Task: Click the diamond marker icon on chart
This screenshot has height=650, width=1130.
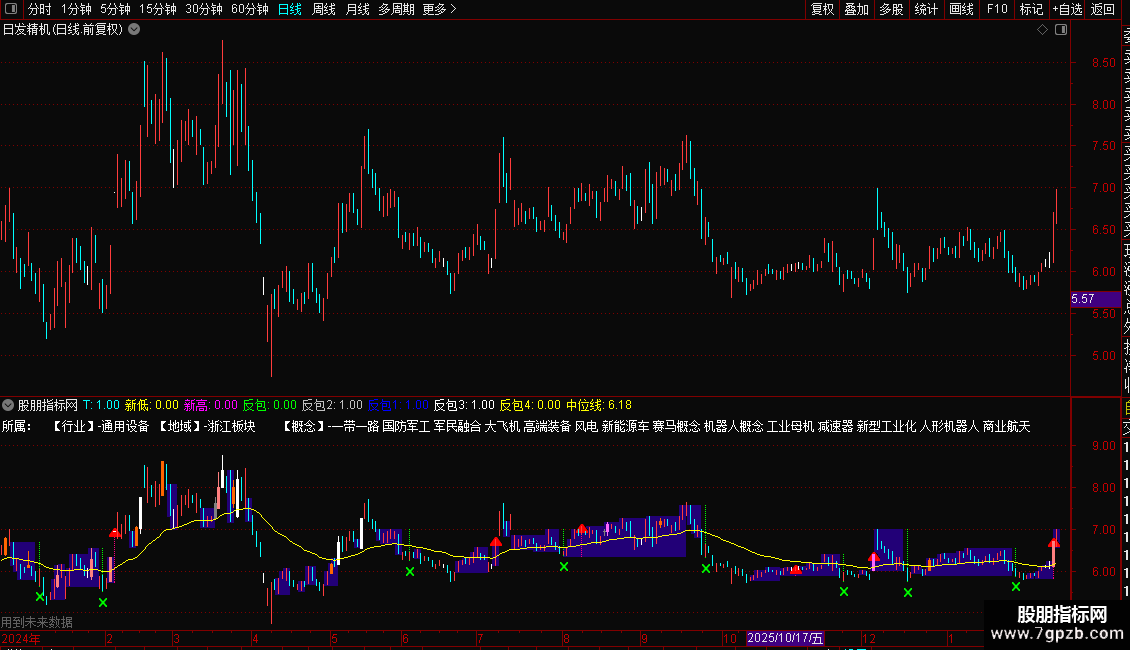Action: [1042, 30]
